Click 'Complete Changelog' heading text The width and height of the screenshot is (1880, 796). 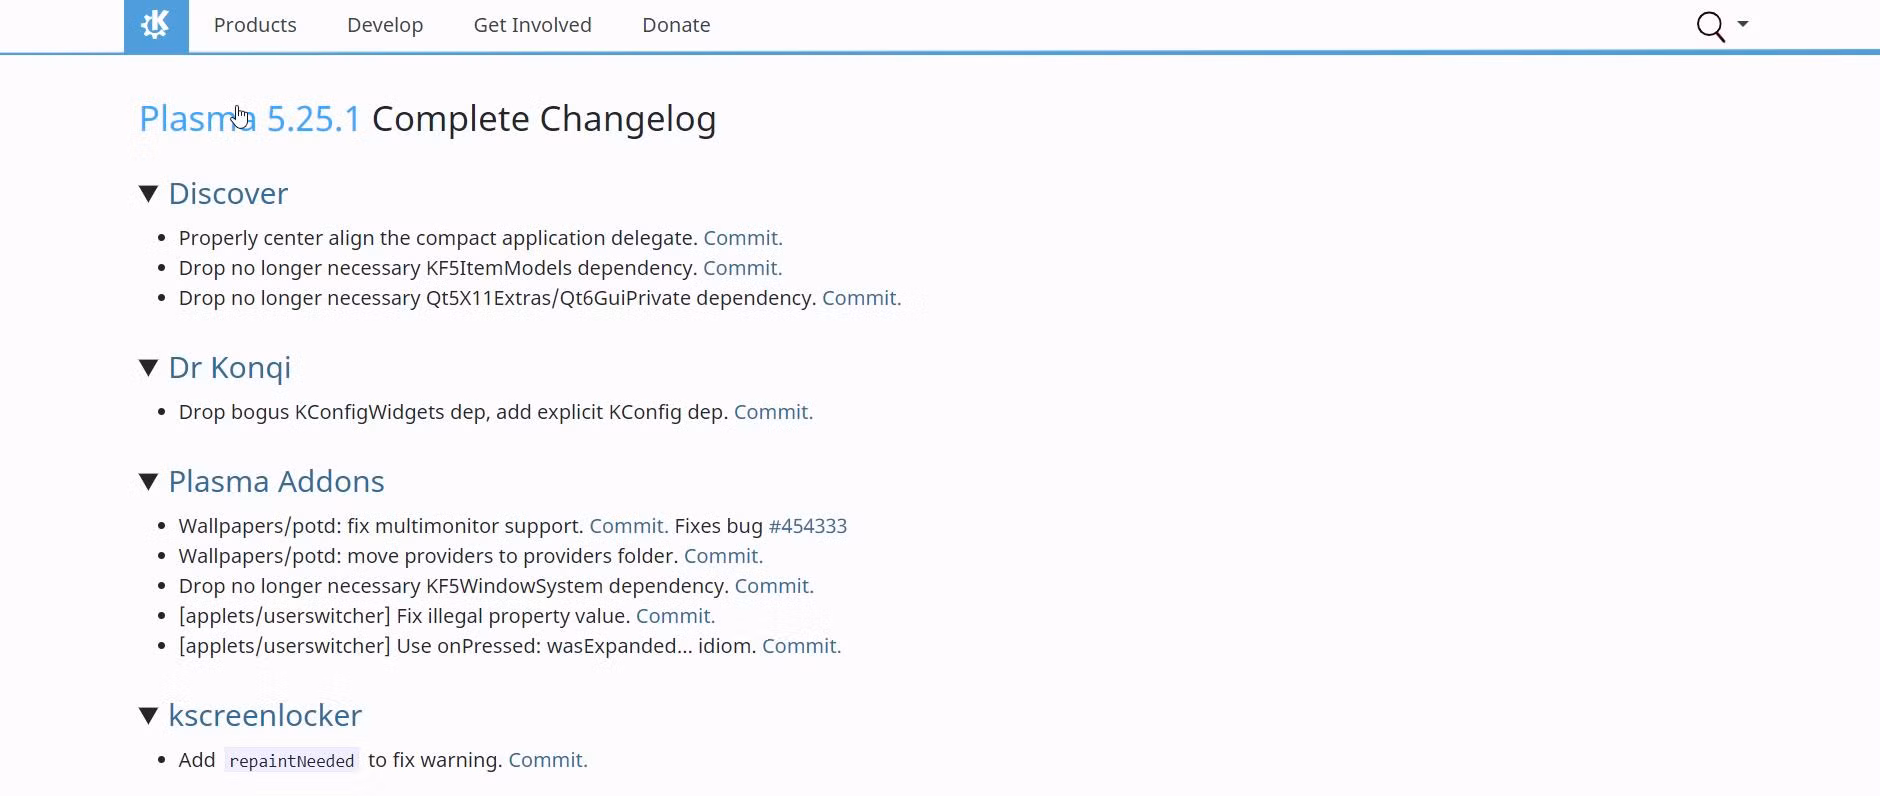[544, 119]
